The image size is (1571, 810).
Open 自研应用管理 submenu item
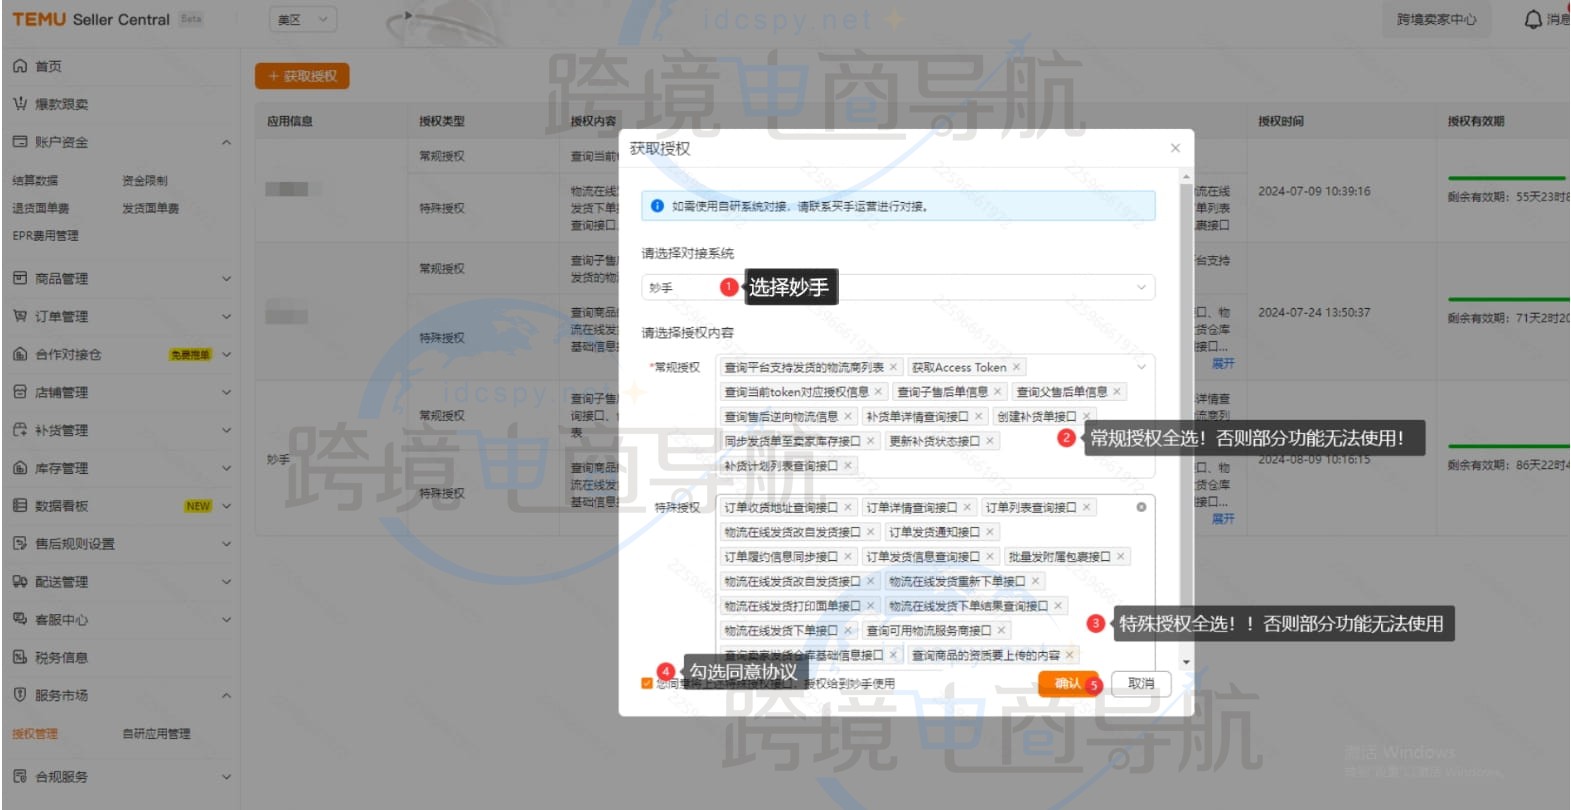tap(156, 733)
